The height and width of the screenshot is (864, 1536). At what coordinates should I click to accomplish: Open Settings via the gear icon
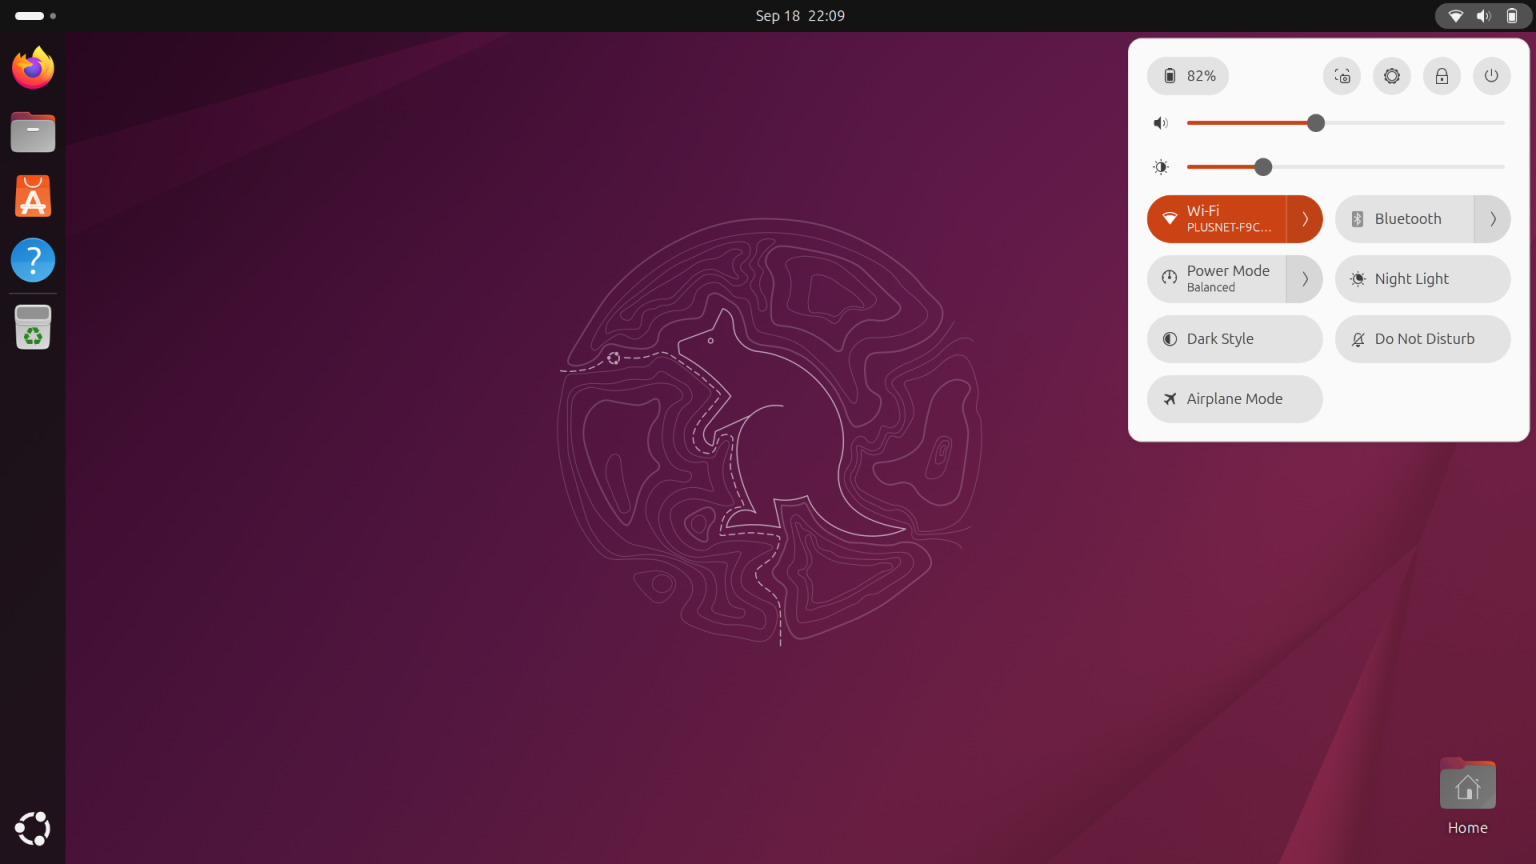click(1392, 76)
